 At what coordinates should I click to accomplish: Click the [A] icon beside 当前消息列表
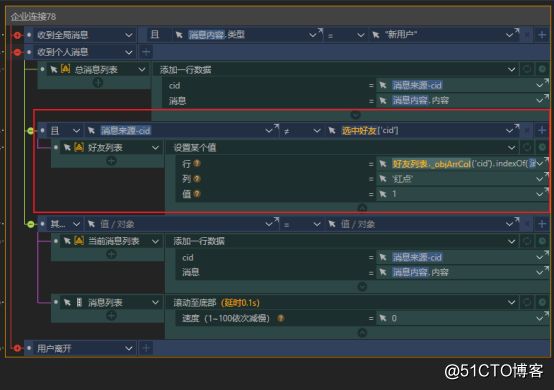click(79, 241)
